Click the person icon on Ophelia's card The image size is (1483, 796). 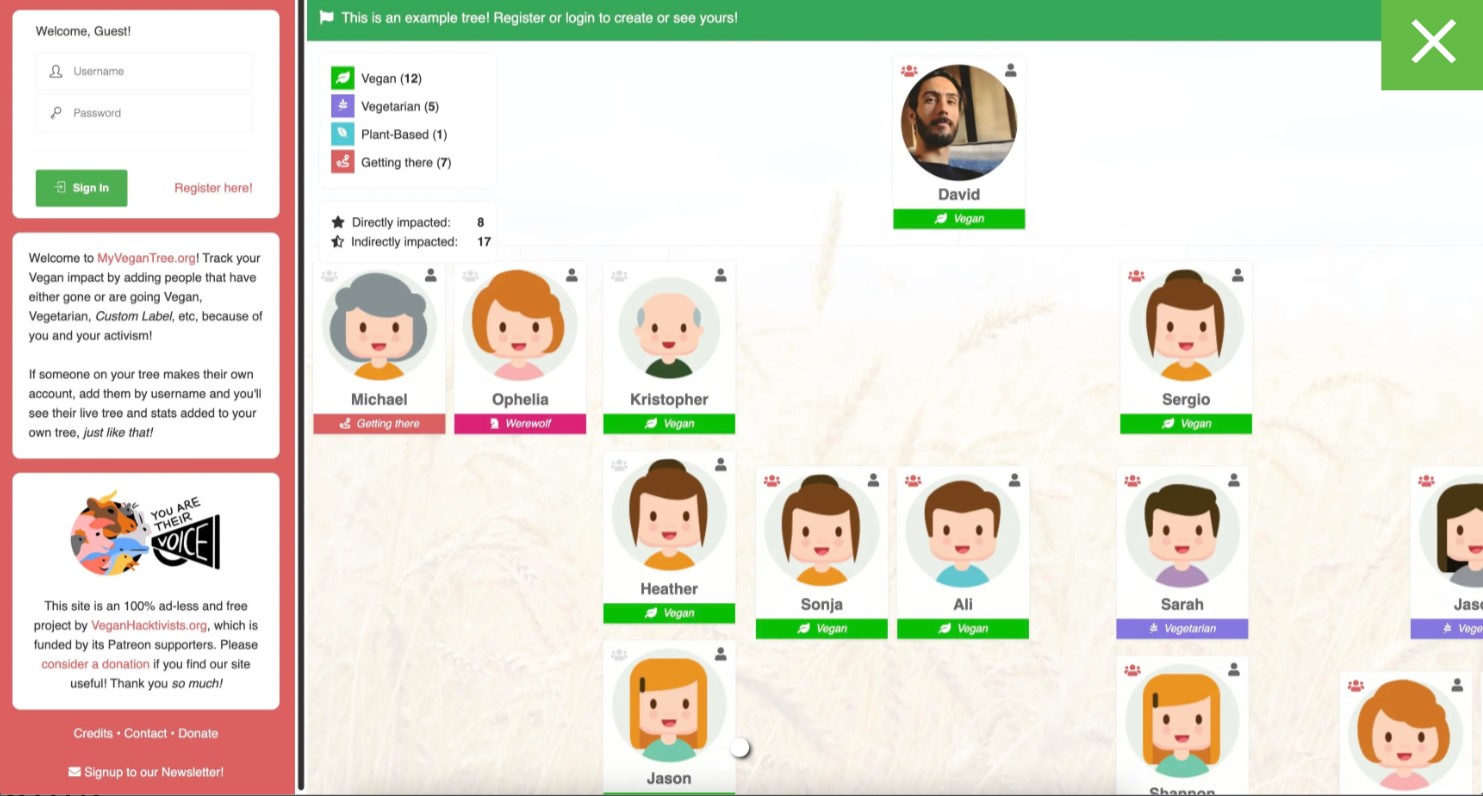click(572, 275)
